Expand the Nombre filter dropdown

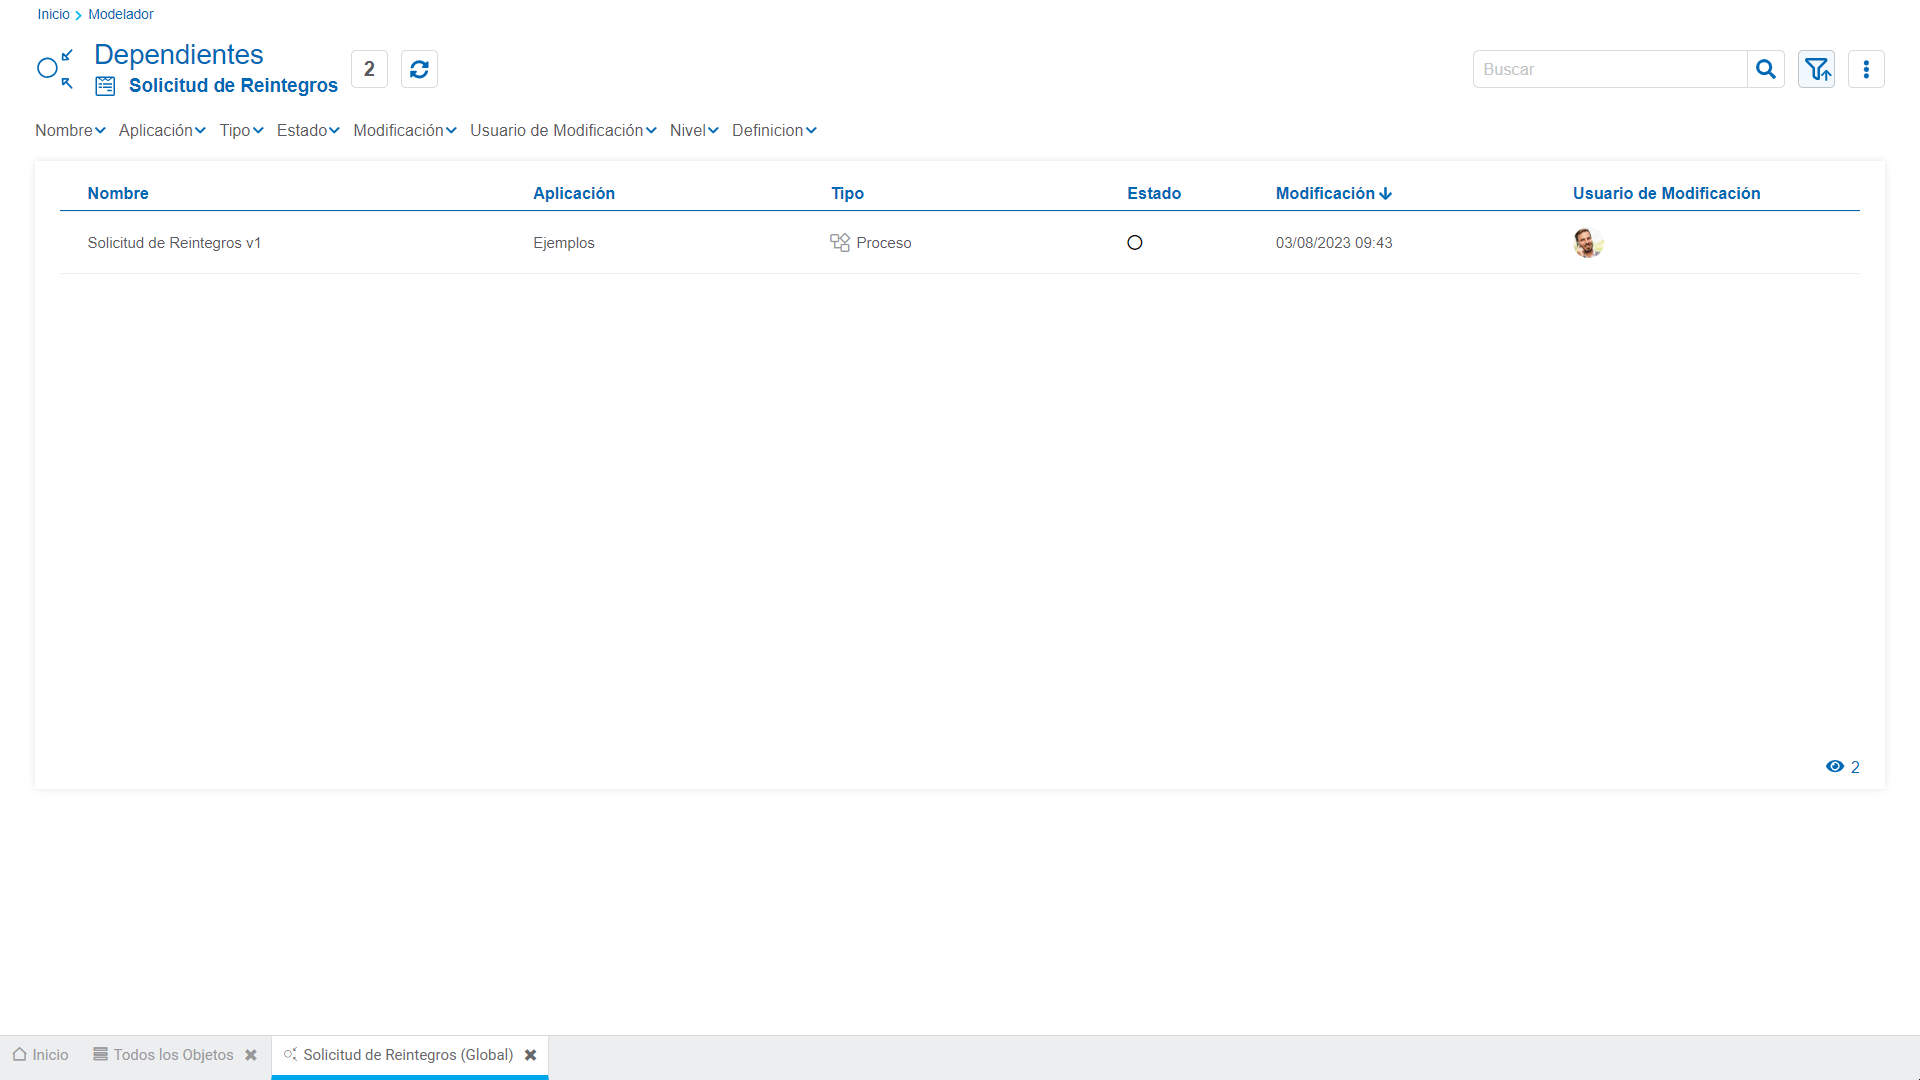(x=70, y=131)
